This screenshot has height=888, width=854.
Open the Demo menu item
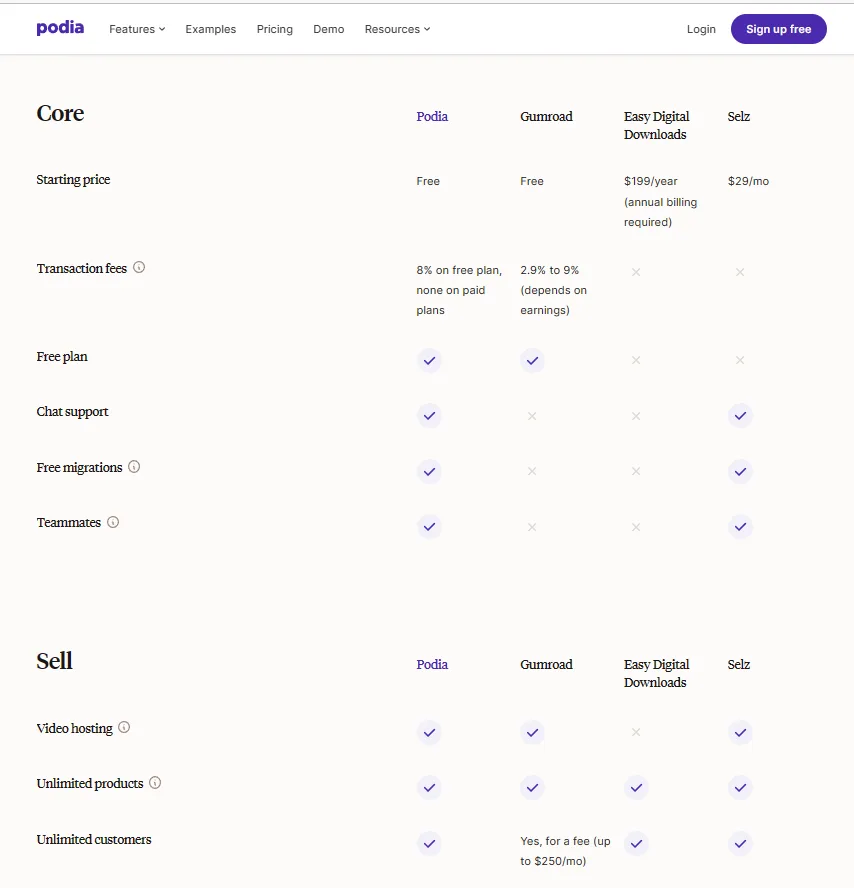[x=328, y=29]
